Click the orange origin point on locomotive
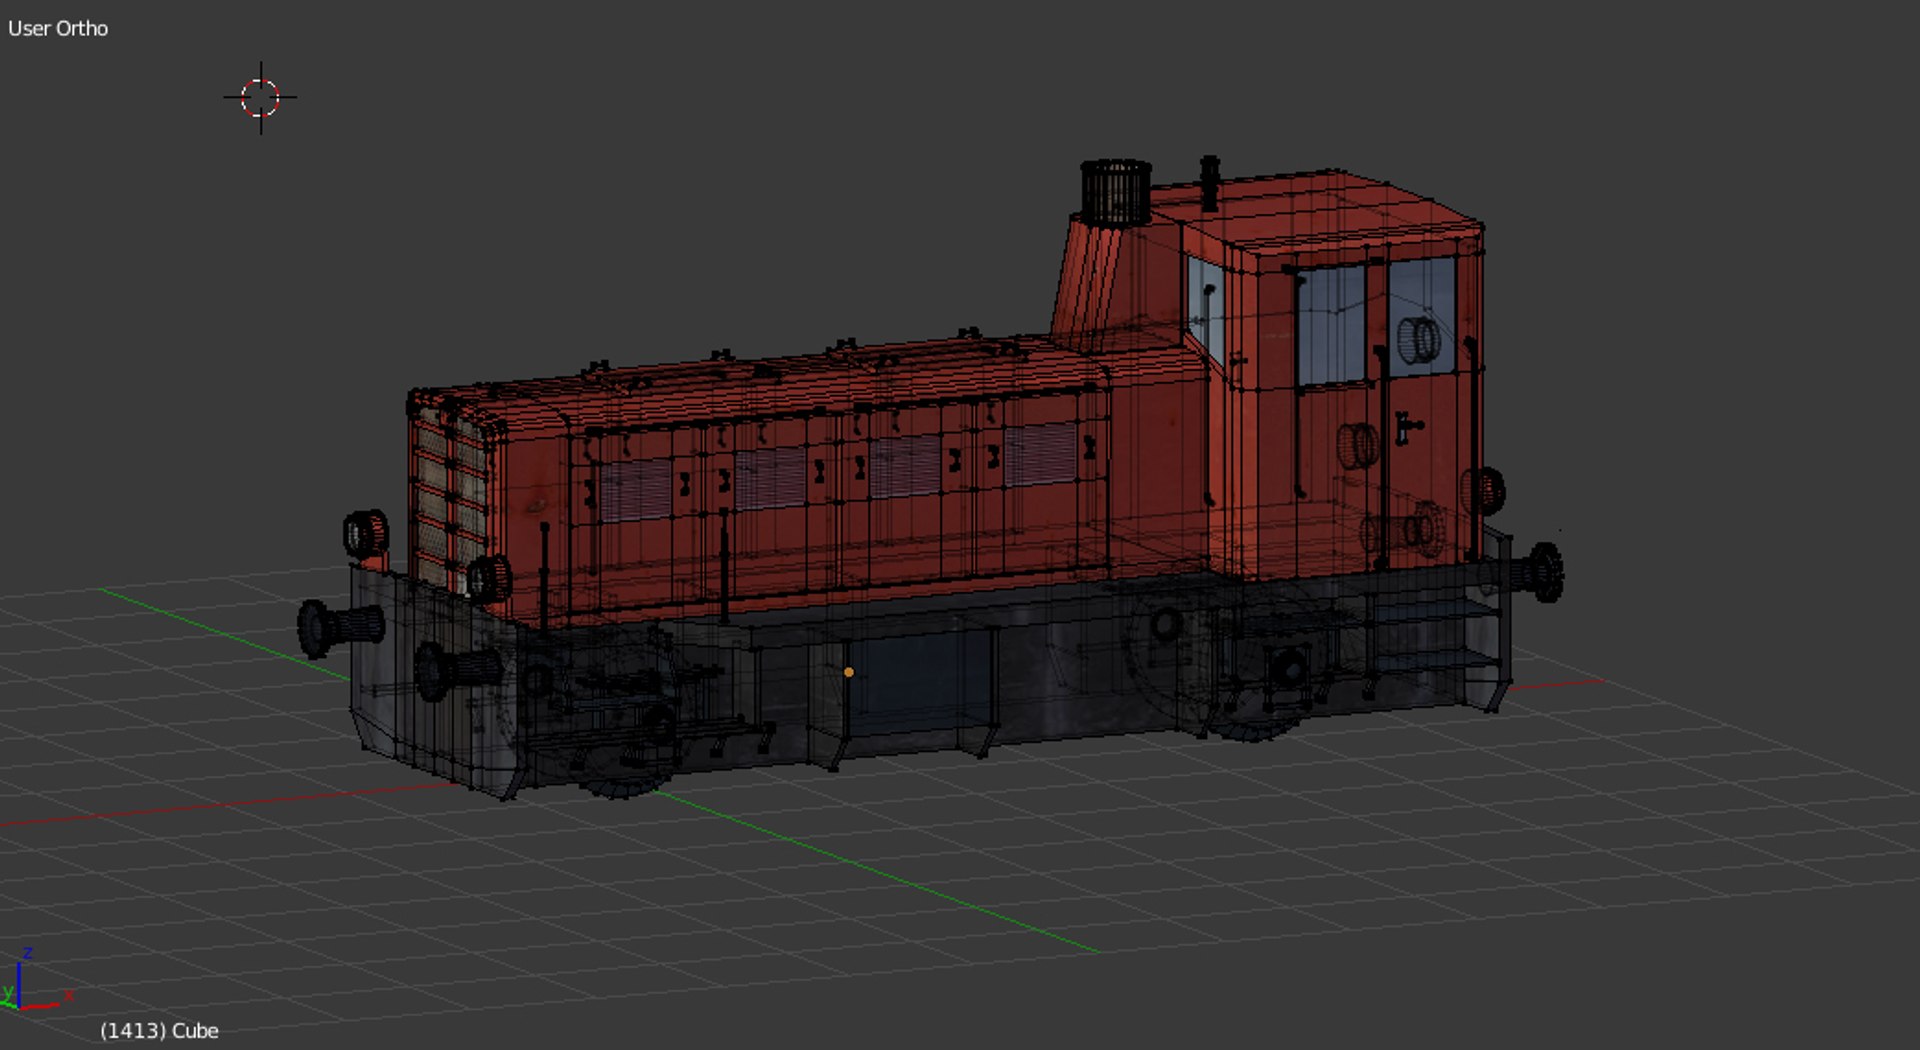Viewport: 1920px width, 1050px height. (x=849, y=673)
